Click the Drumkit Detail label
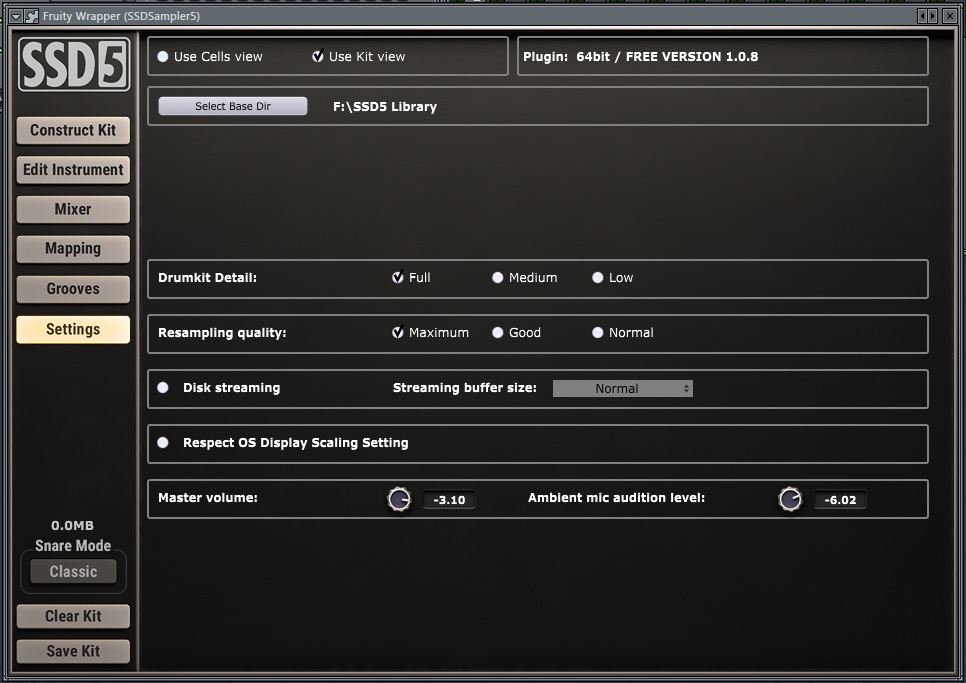 [x=208, y=278]
